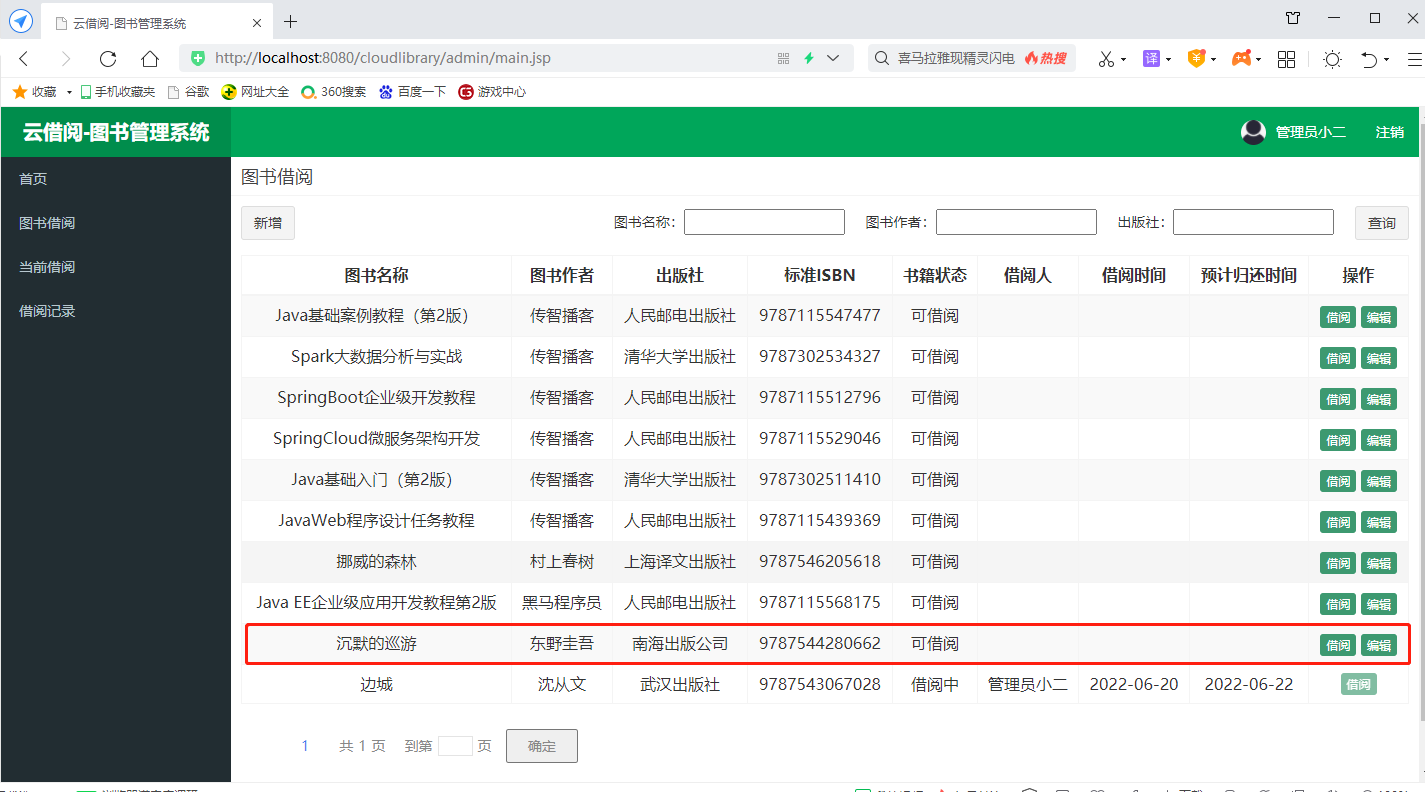
Task: Click the page number jump input box
Action: [455, 746]
